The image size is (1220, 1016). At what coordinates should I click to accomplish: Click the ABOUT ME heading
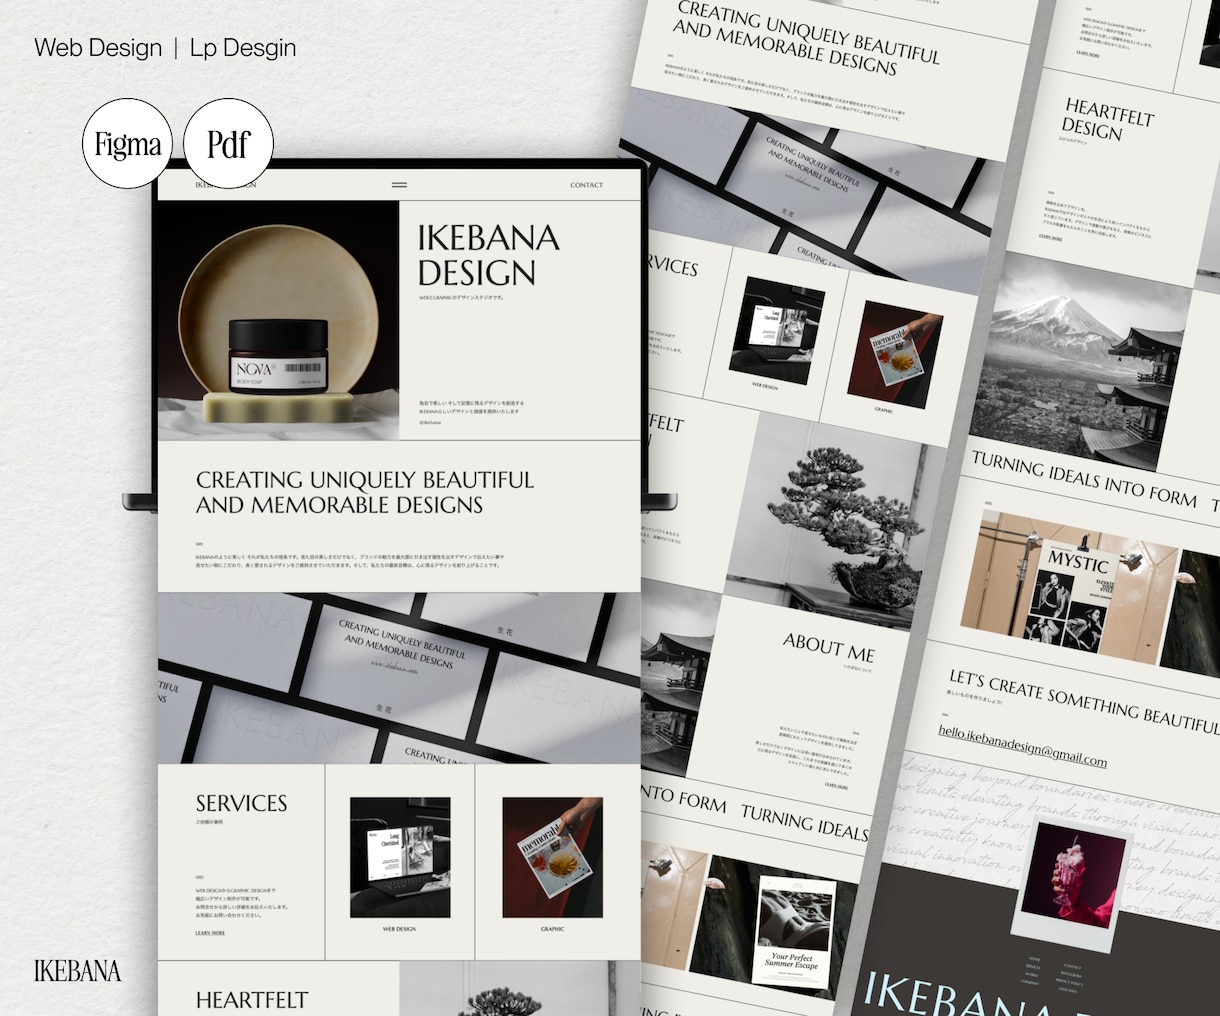(829, 648)
